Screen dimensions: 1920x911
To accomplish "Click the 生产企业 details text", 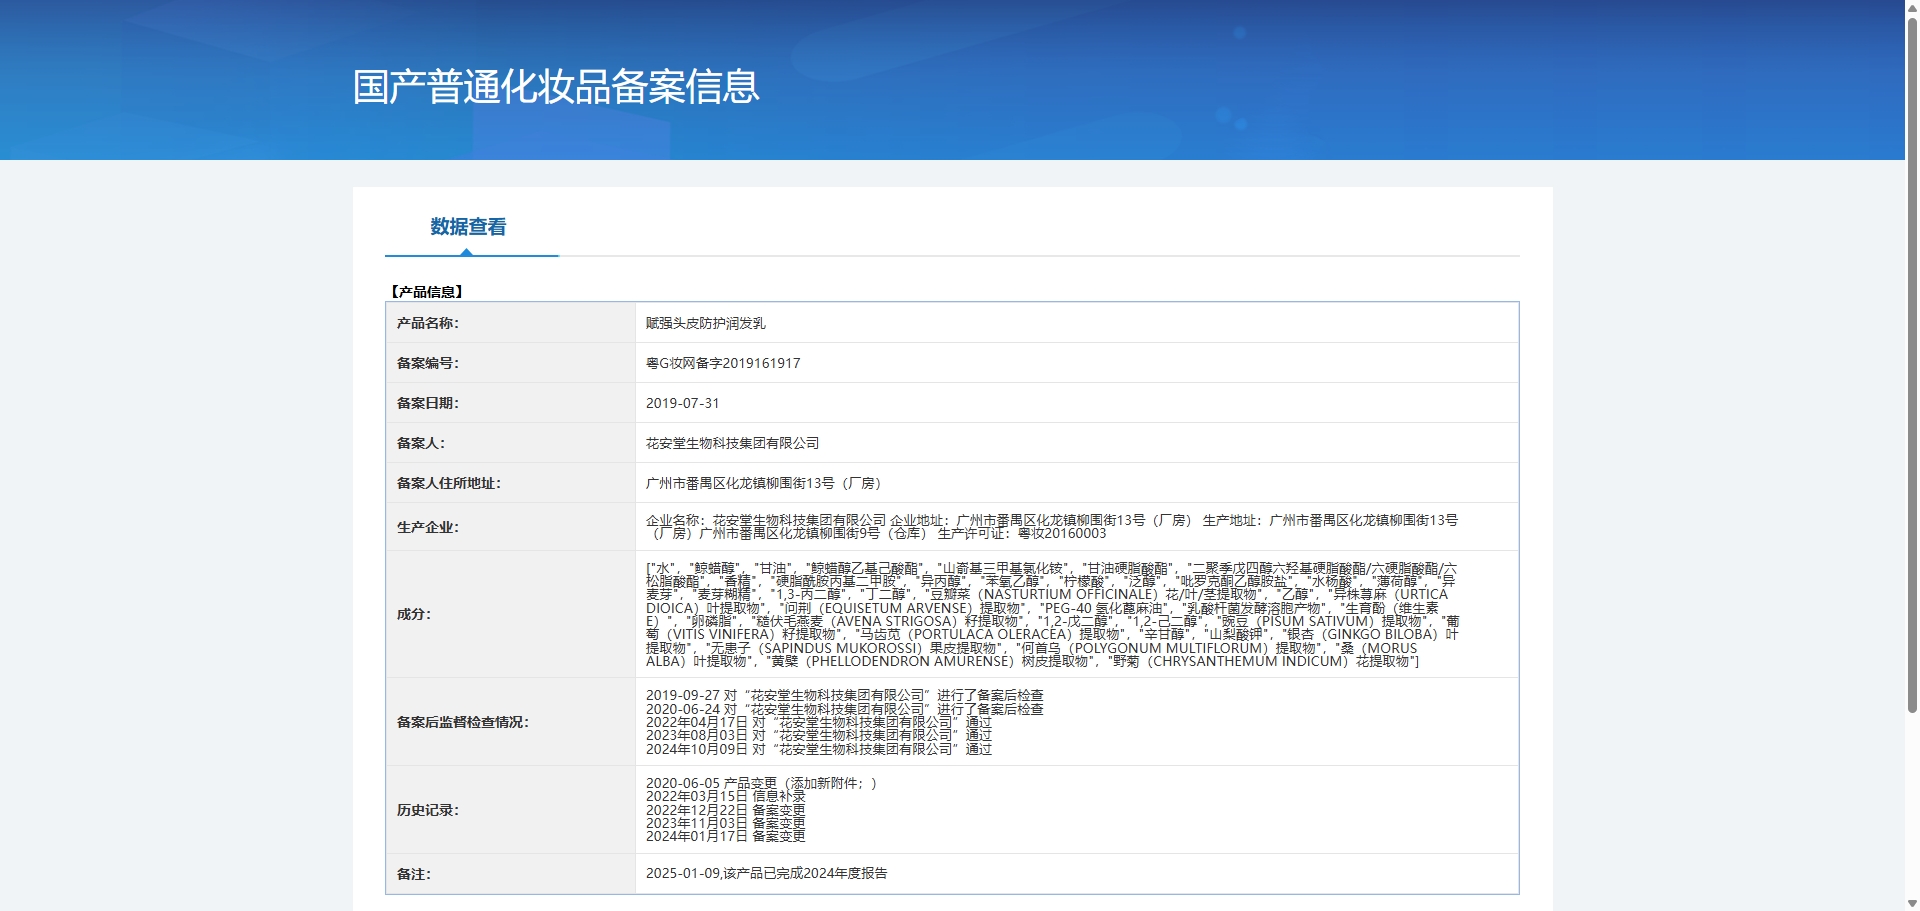I will 1050,527.
